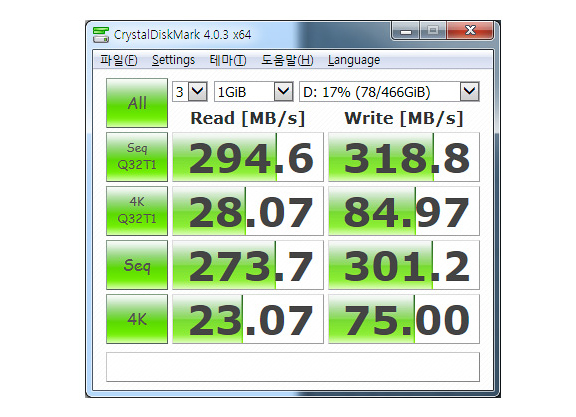
Task: Open the test count dropdown showing 3
Action: [190, 91]
